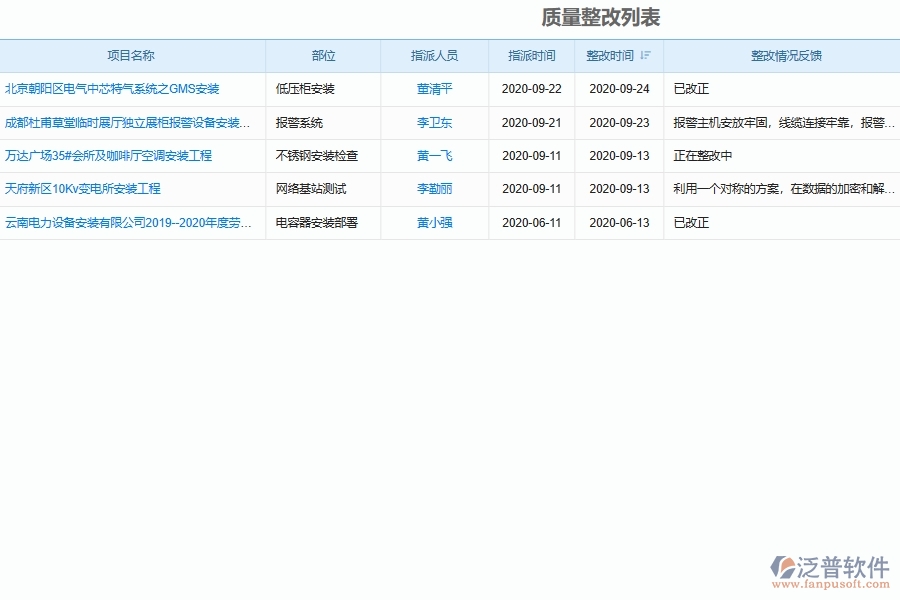
Task: Click the 指派时间 column header
Action: [533, 56]
